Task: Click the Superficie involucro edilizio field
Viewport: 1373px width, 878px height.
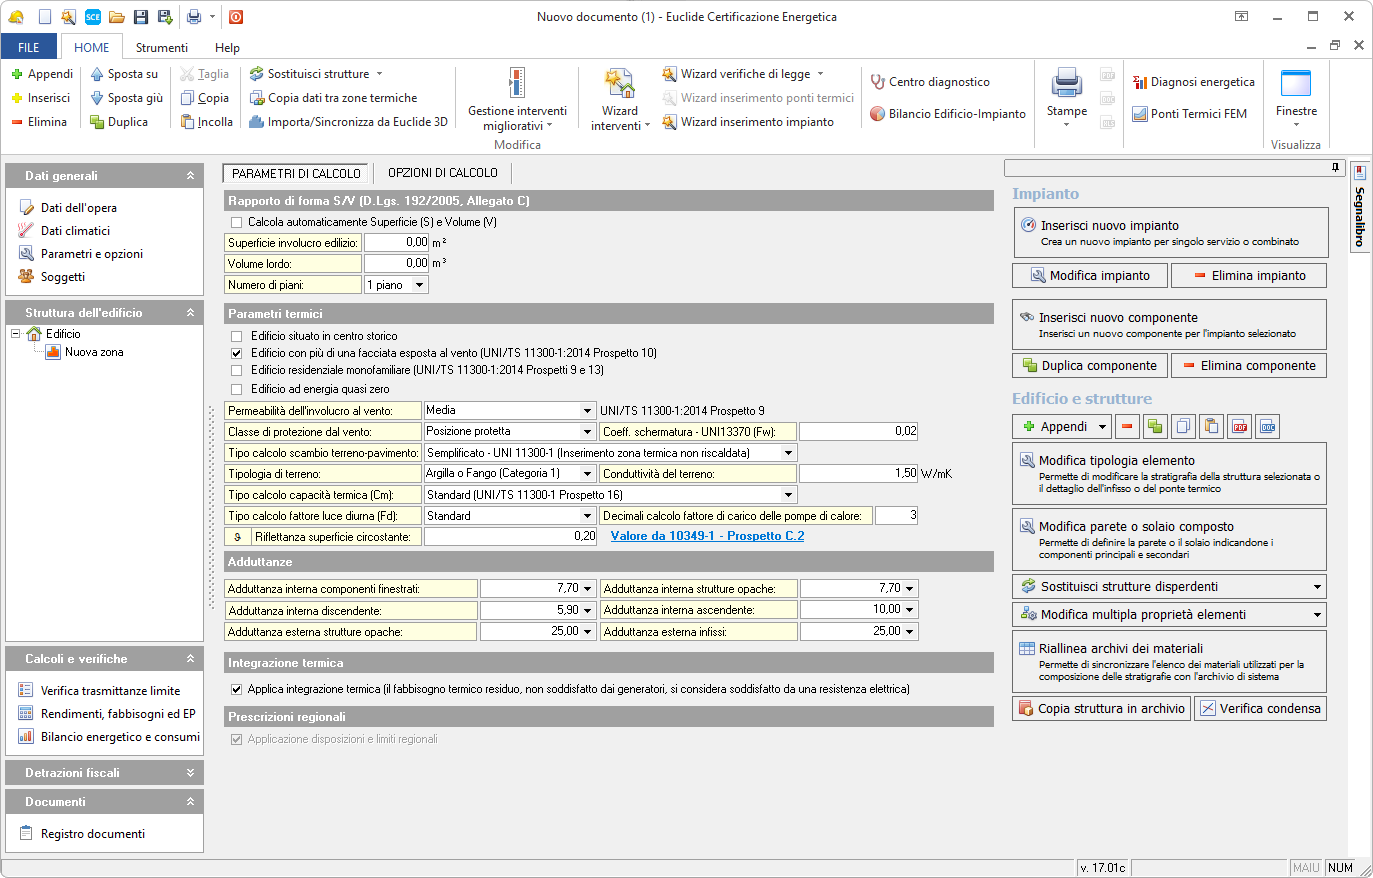Action: (x=396, y=243)
